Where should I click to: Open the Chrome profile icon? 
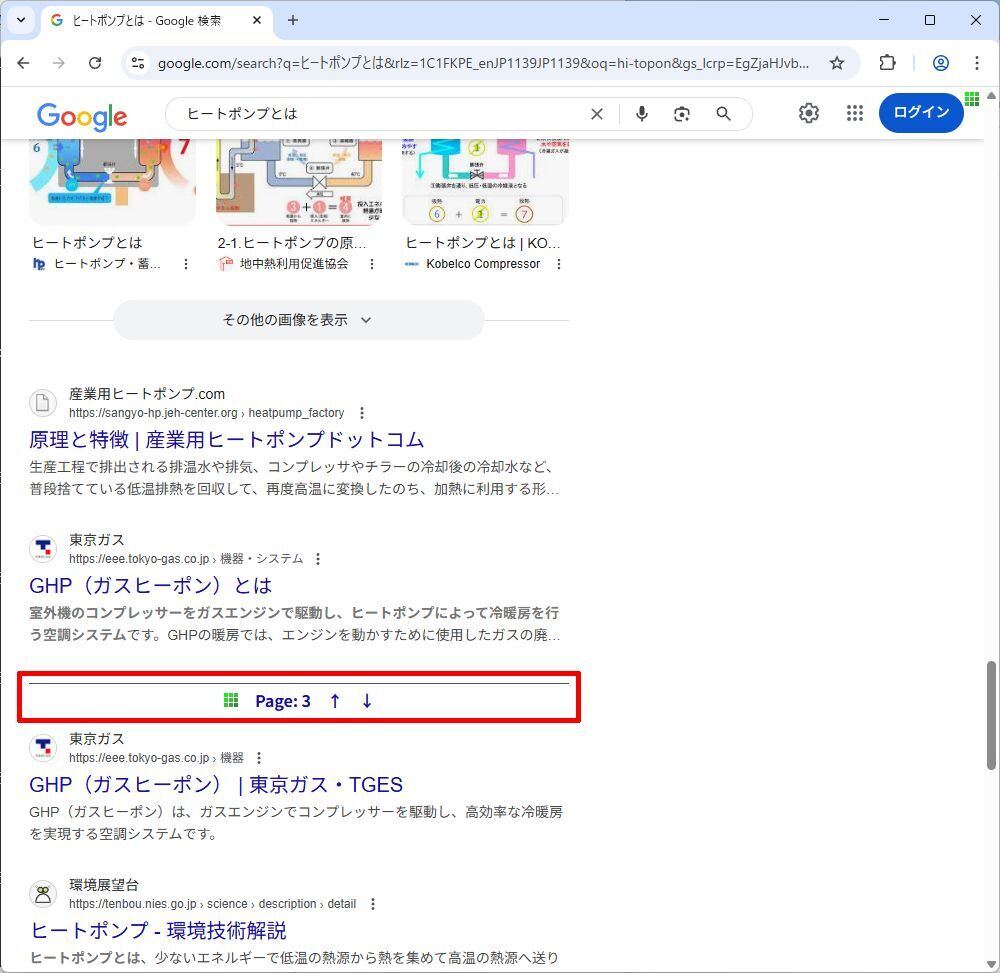click(941, 62)
